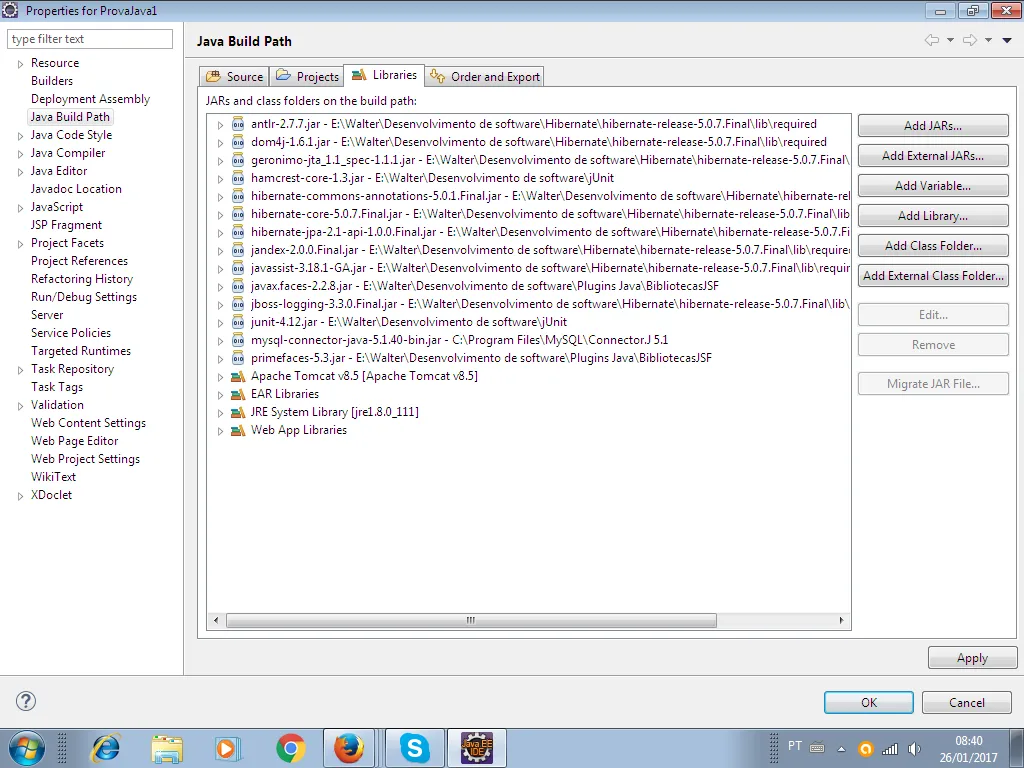This screenshot has width=1024, height=768.
Task: Click the library icon beside Apache Tomcat v8.5
Action: point(238,377)
